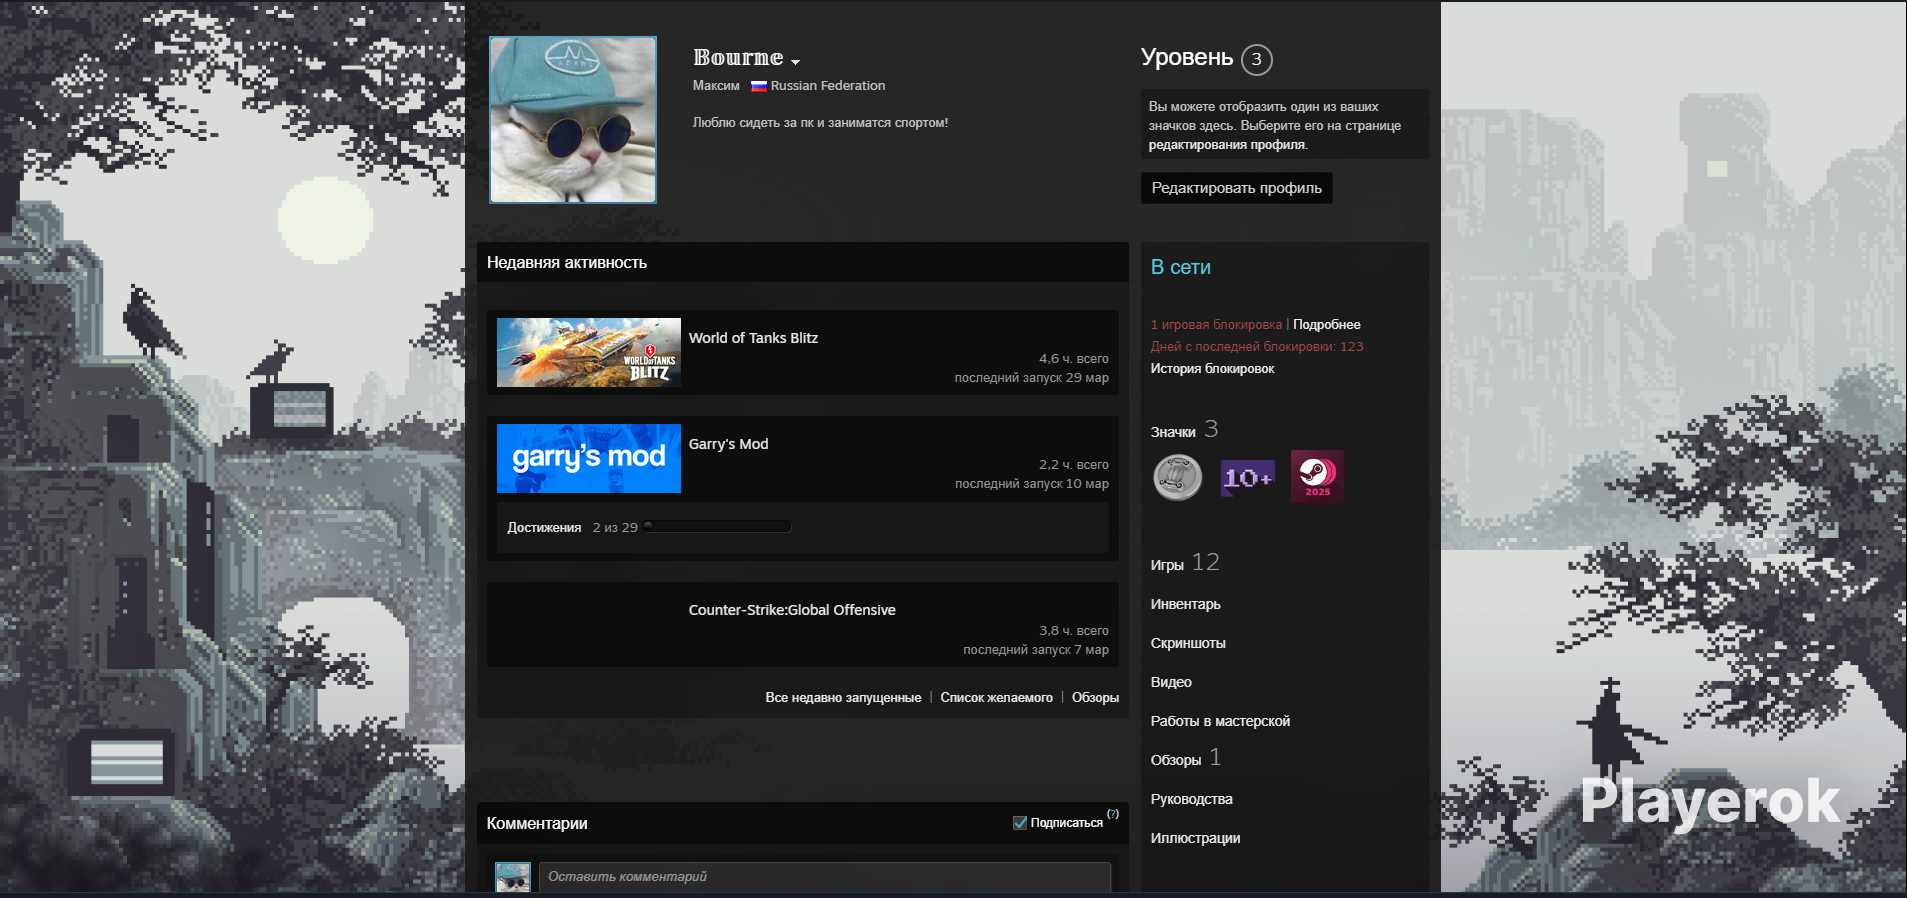
Task: Click the 'Комментарии' section header
Action: coord(536,823)
